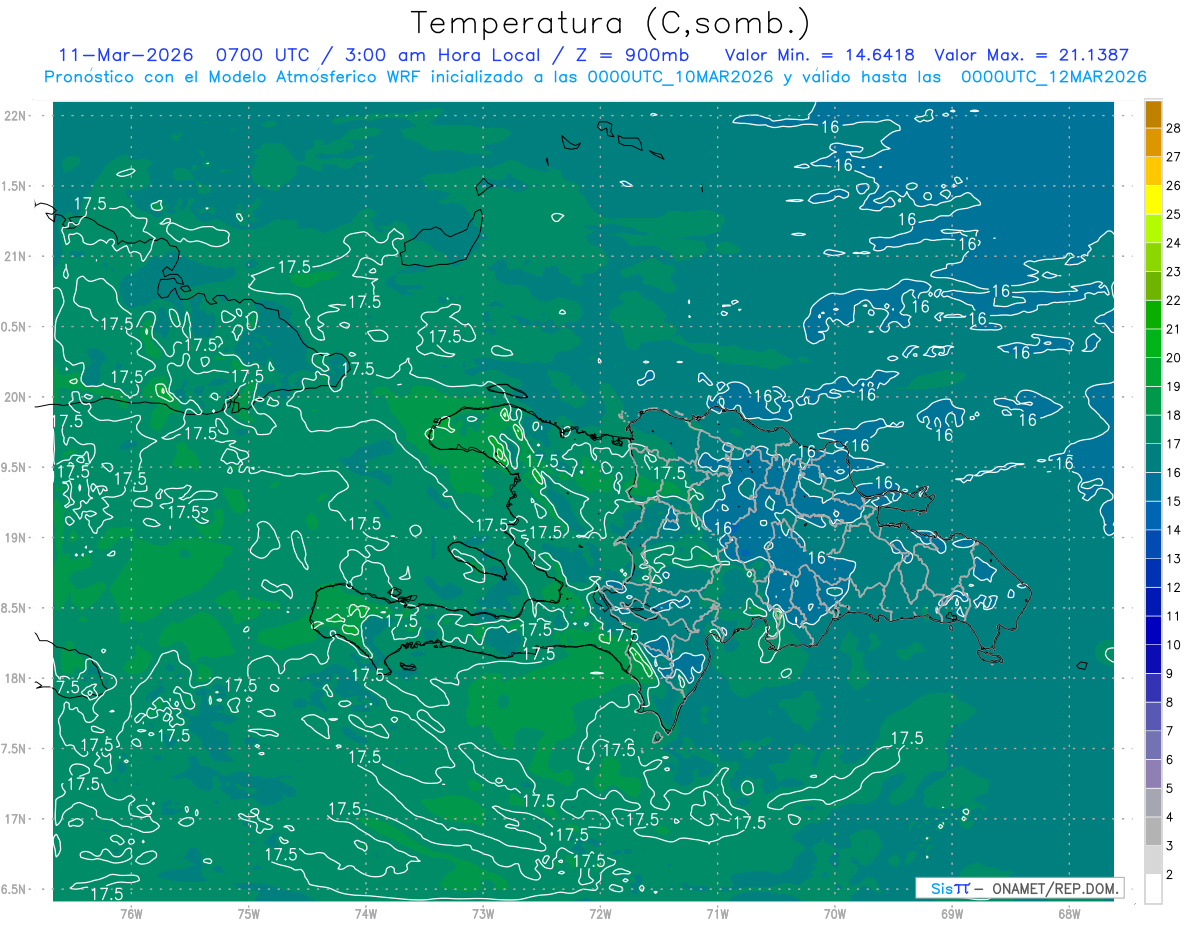This screenshot has height=927, width=1200.
Task: Click the '22N' latitude axis label
Action: pyautogui.click(x=15, y=116)
